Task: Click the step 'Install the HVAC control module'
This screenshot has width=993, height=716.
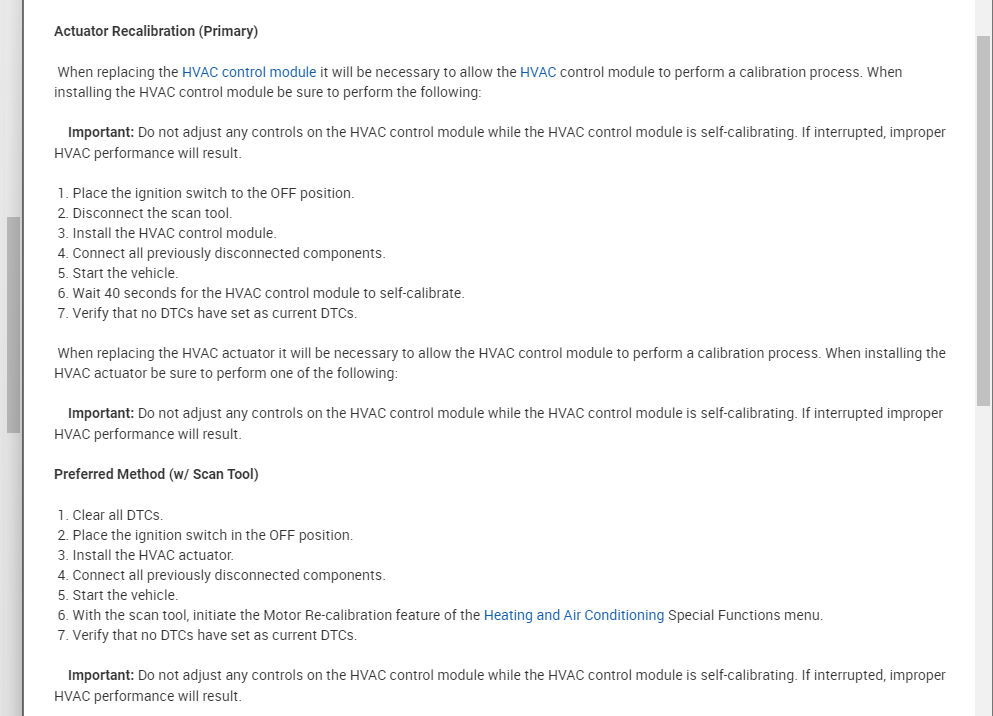Action: pos(174,233)
